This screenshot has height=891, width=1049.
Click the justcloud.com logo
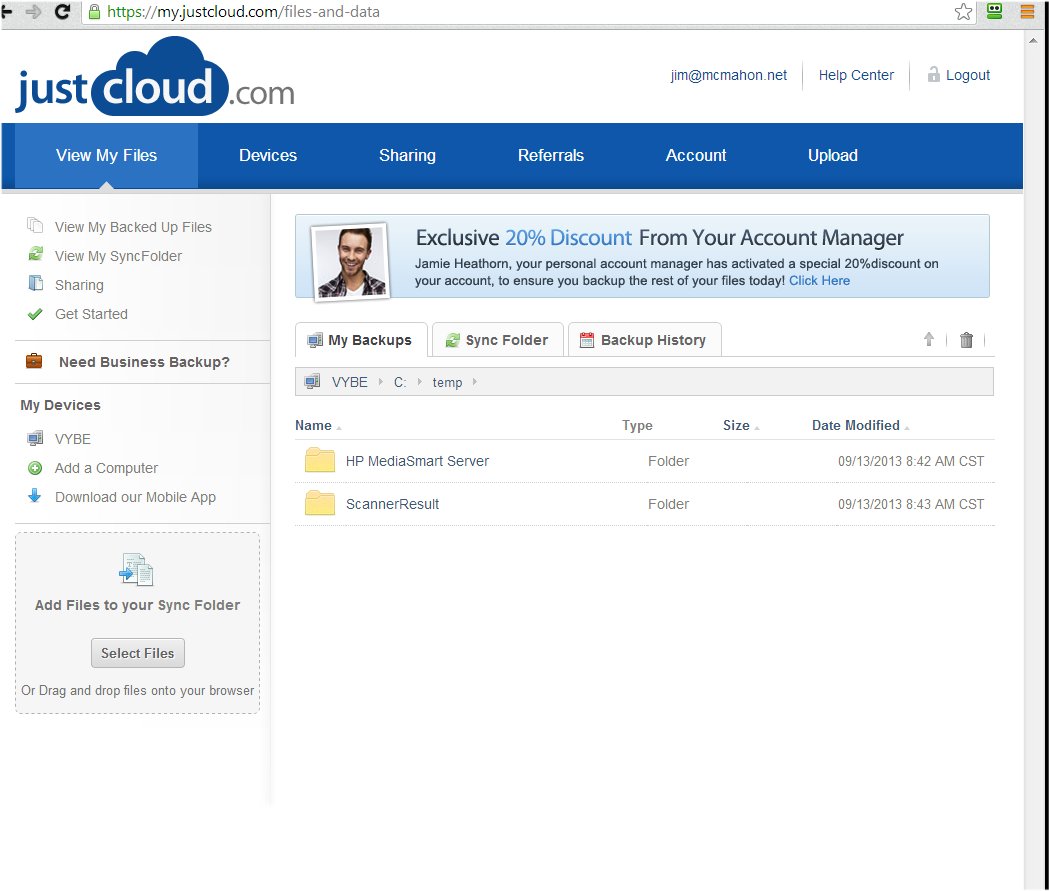(155, 78)
